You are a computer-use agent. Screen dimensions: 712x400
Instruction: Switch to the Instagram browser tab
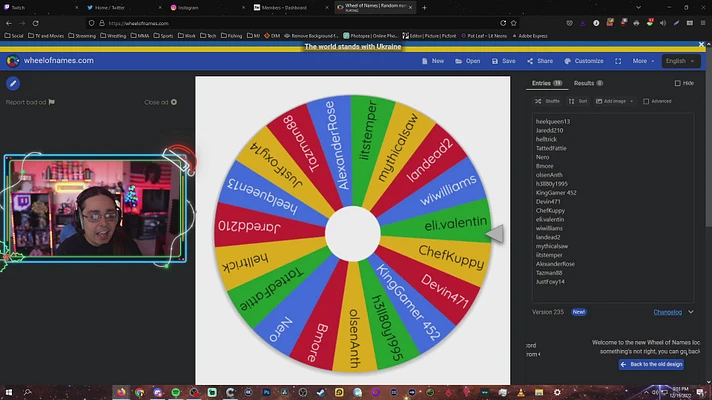(207, 7)
